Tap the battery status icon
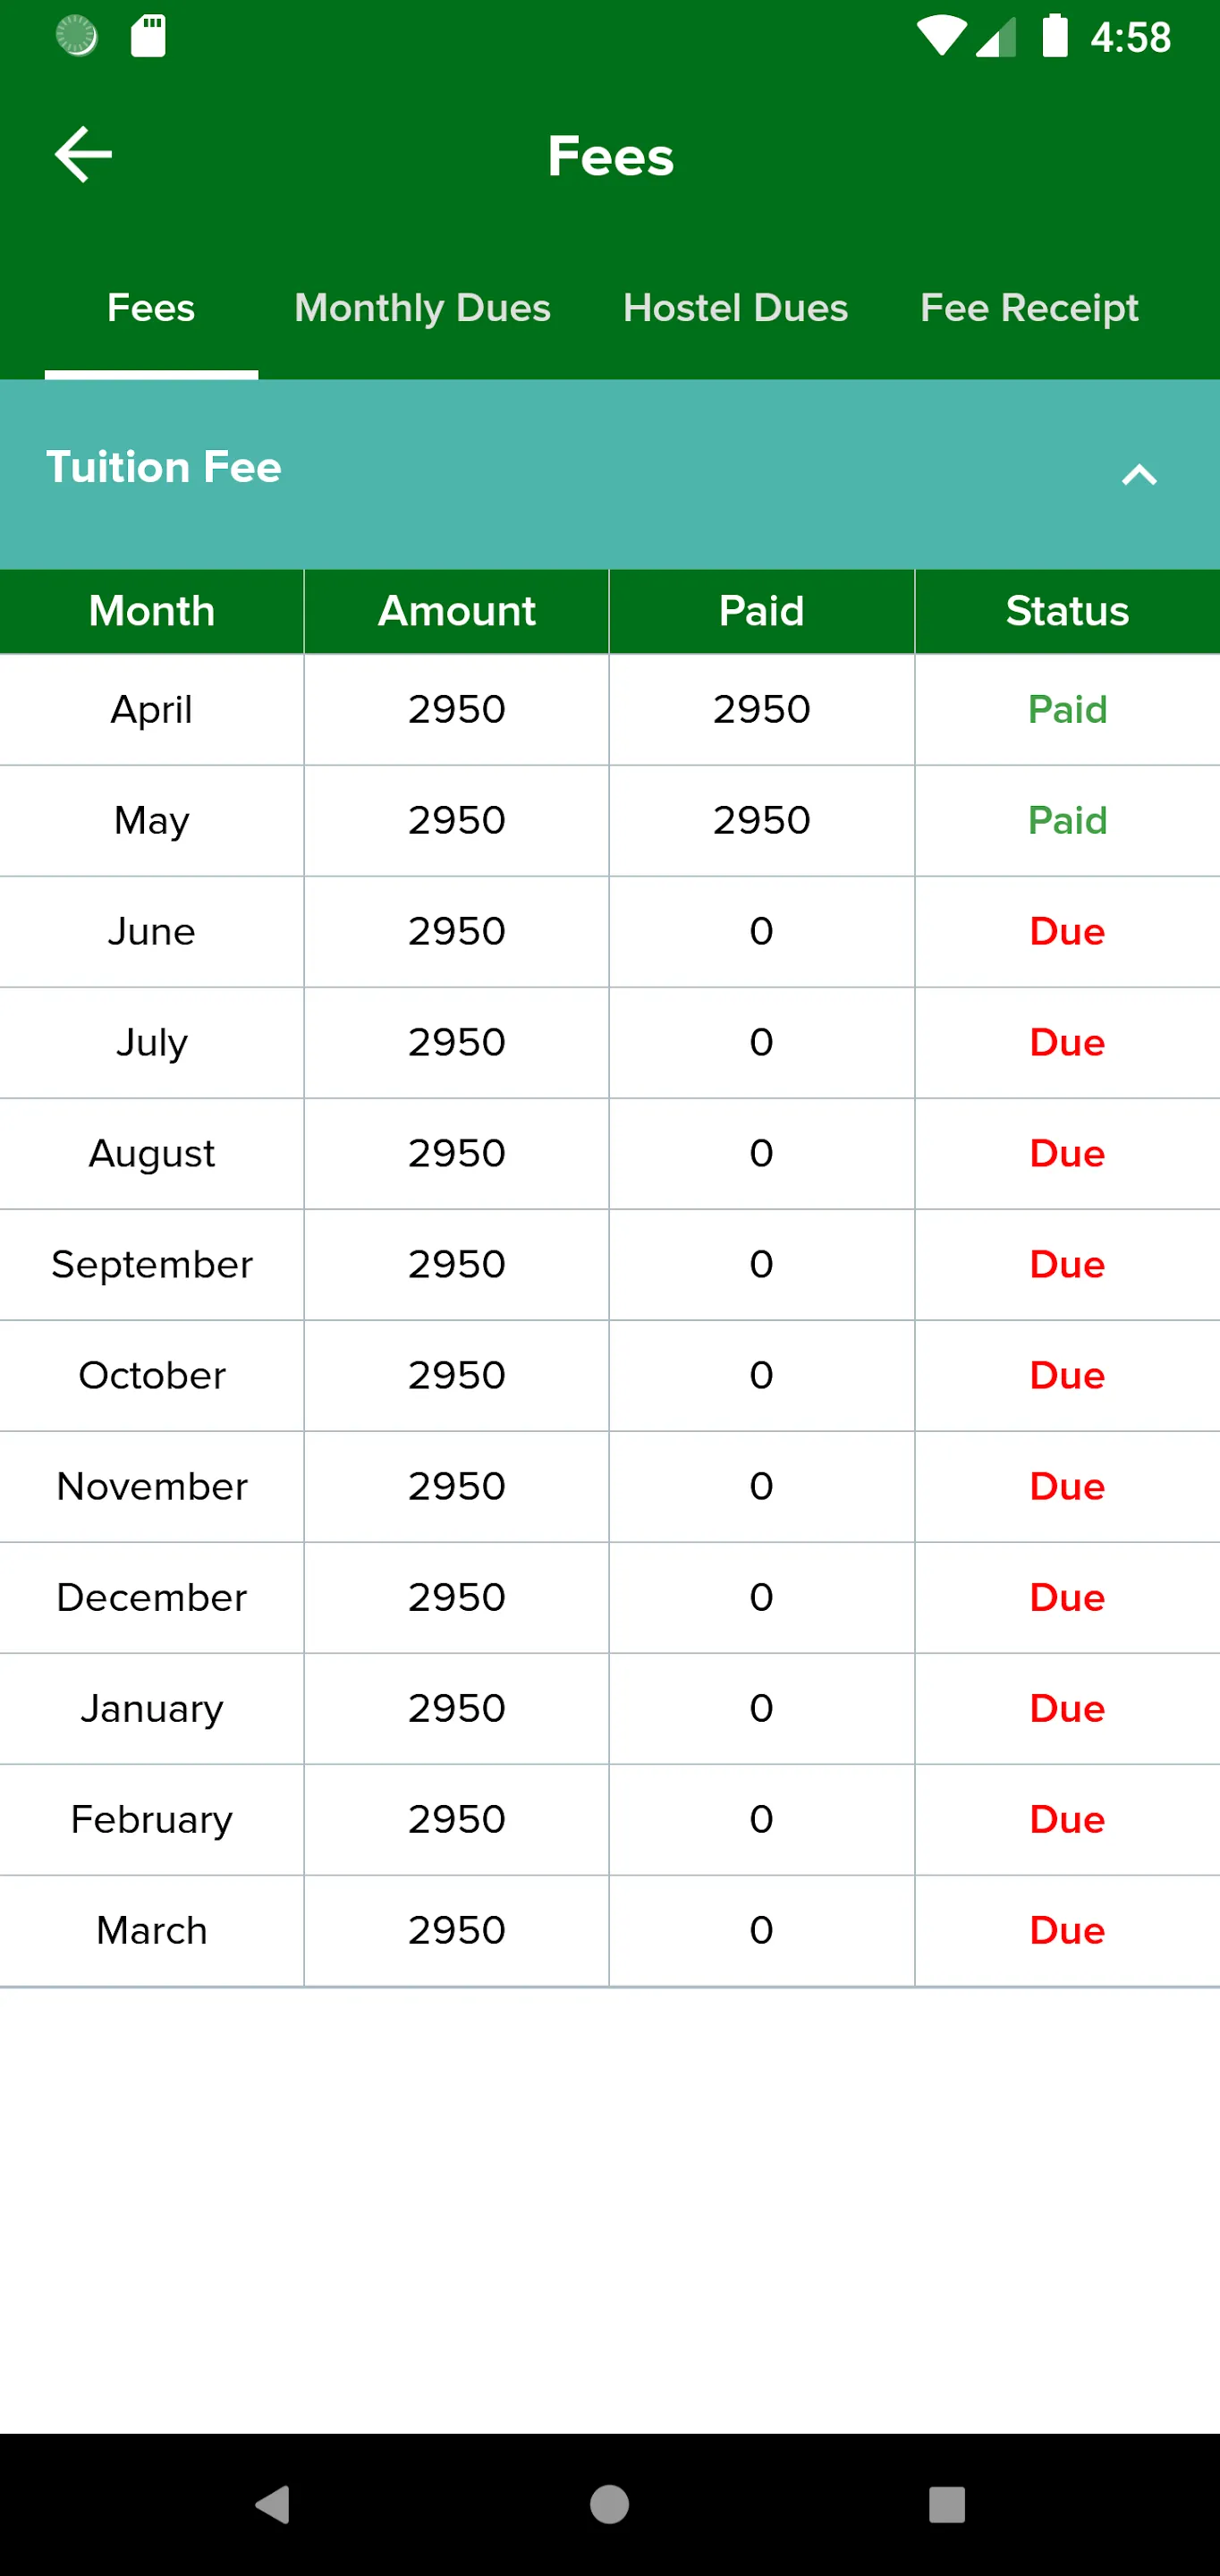The image size is (1220, 2576). coord(1055,36)
